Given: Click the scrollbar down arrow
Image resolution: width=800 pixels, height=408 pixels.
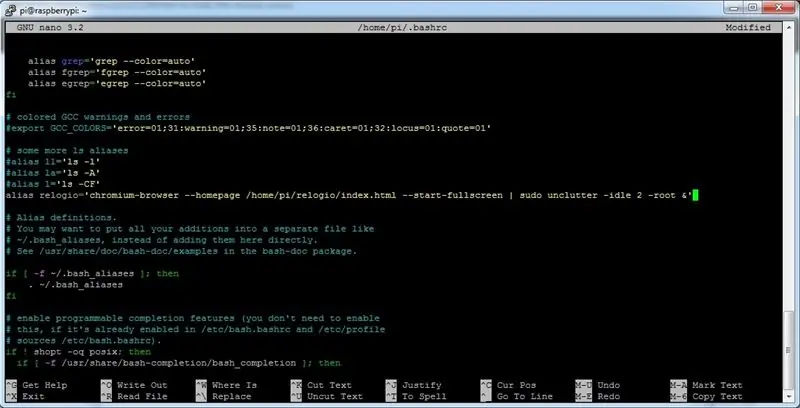Looking at the screenshot, I should (788, 399).
